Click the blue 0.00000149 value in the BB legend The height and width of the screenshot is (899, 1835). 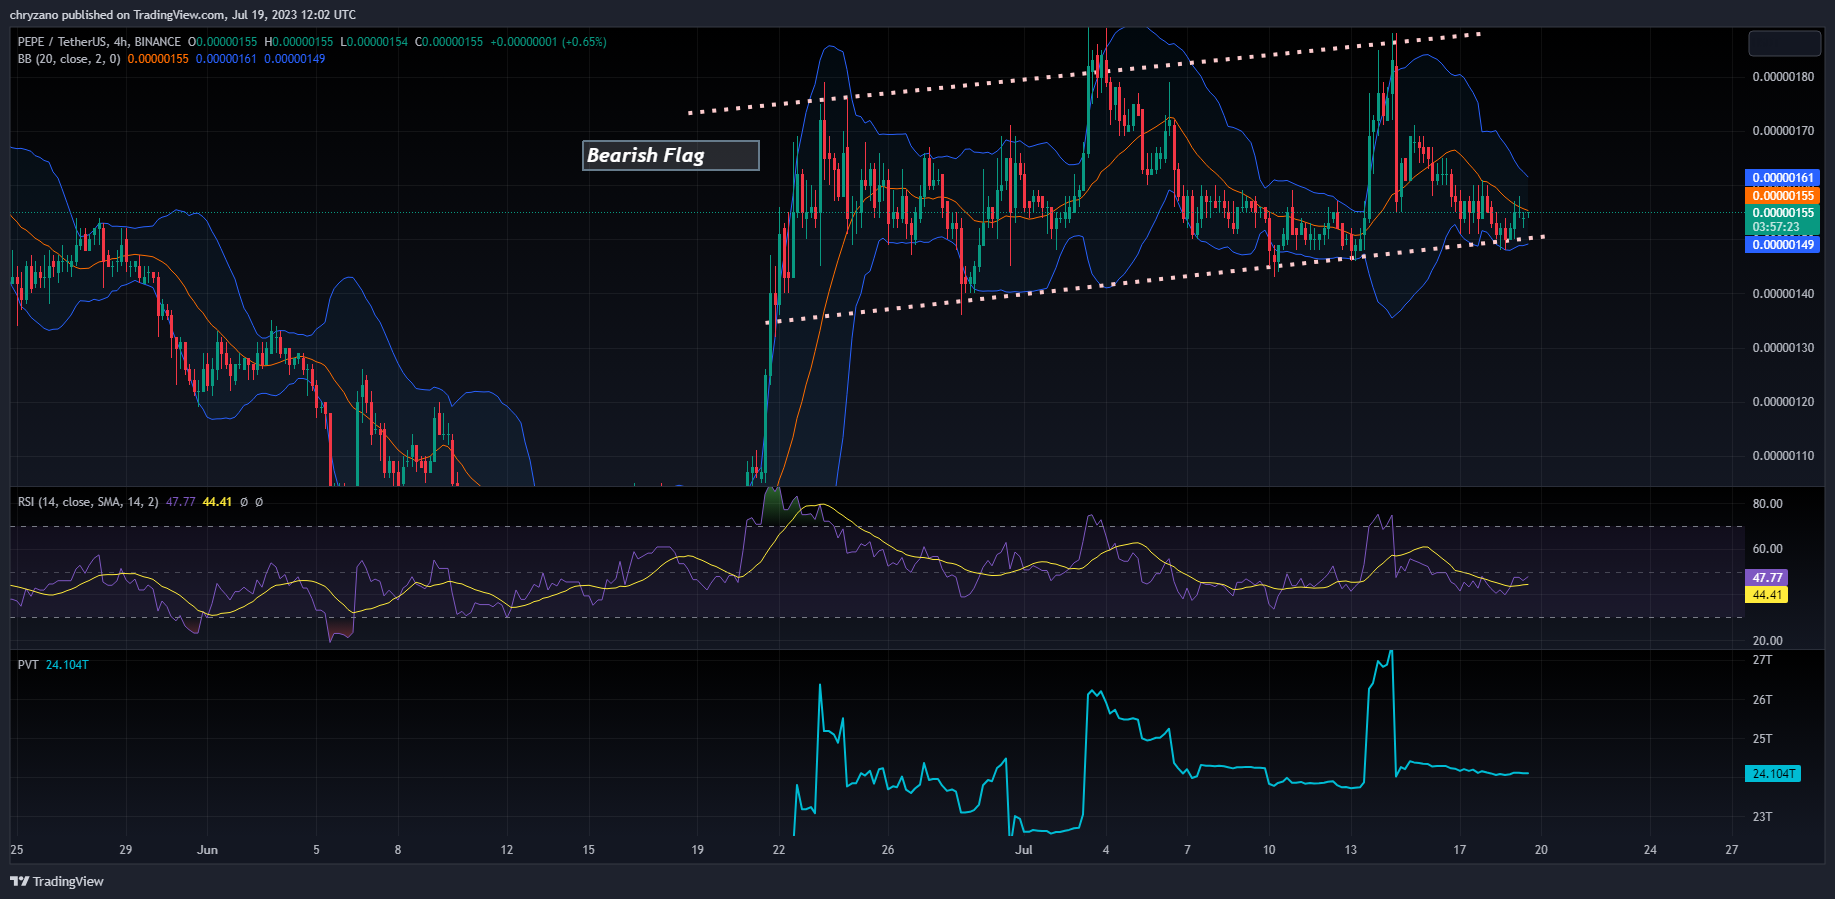click(295, 59)
